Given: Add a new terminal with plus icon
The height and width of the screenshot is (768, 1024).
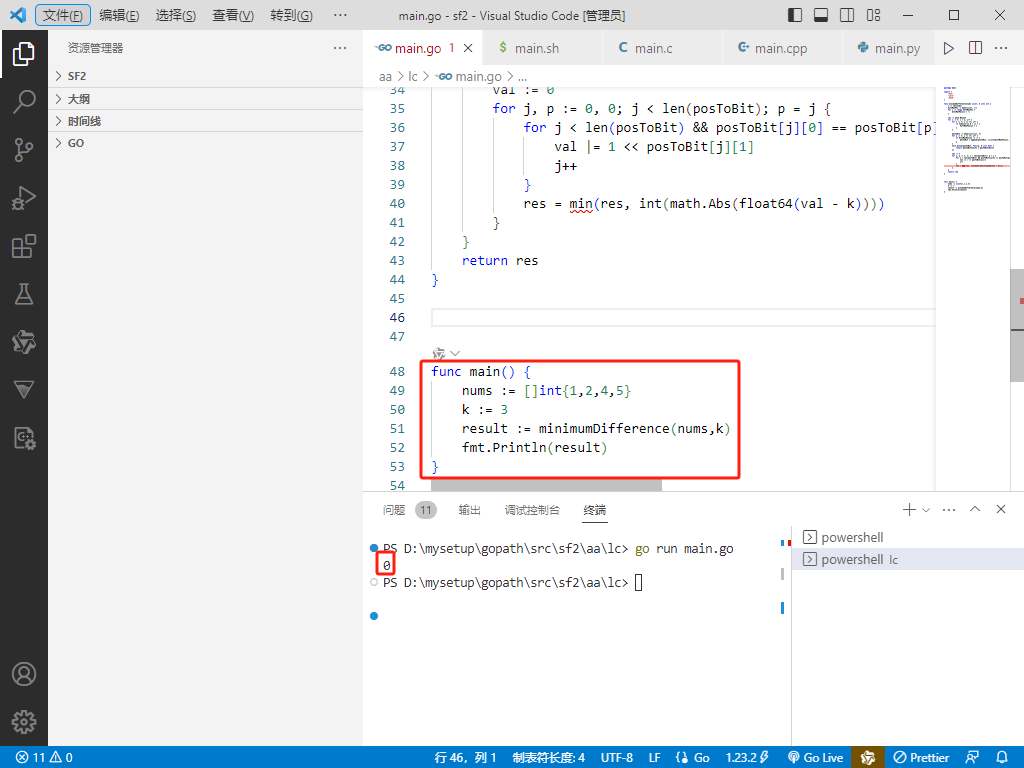Looking at the screenshot, I should [908, 509].
